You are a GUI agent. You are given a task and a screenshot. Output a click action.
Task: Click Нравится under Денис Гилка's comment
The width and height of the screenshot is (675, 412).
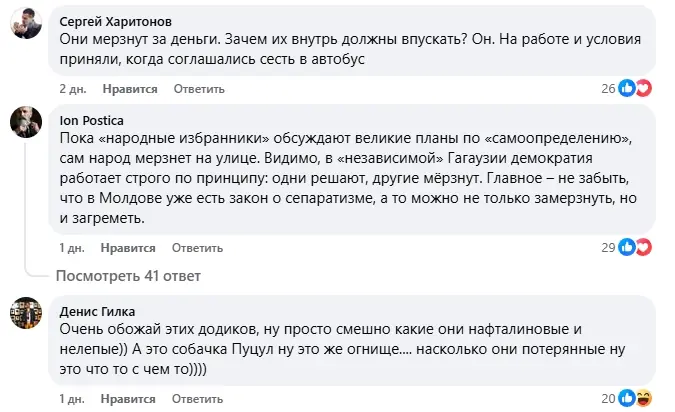(x=128, y=399)
